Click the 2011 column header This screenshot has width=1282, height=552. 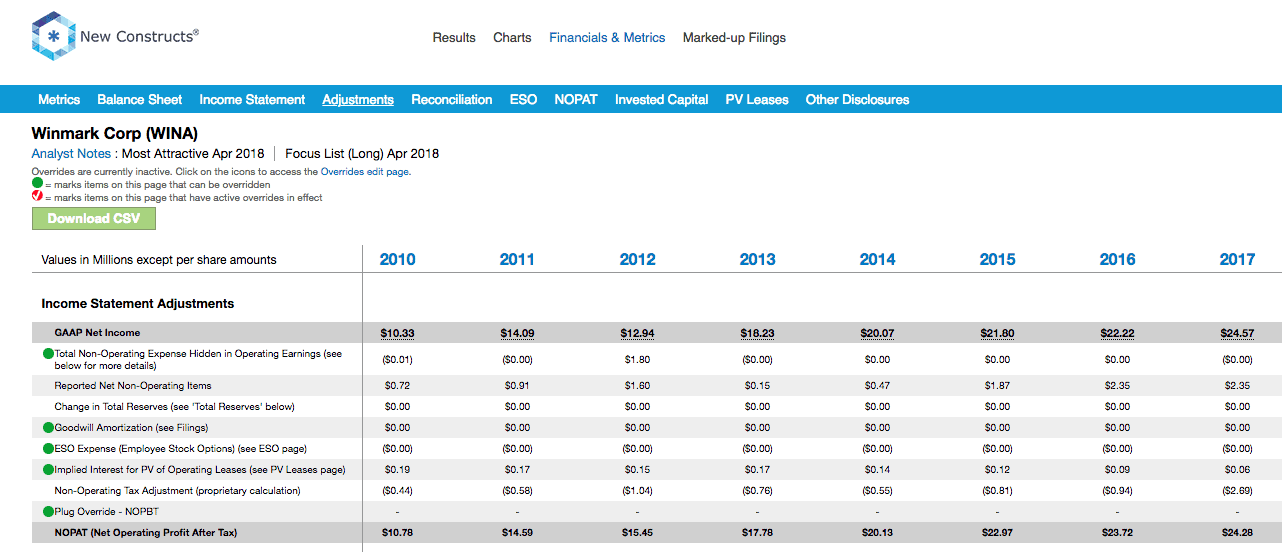pos(517,259)
